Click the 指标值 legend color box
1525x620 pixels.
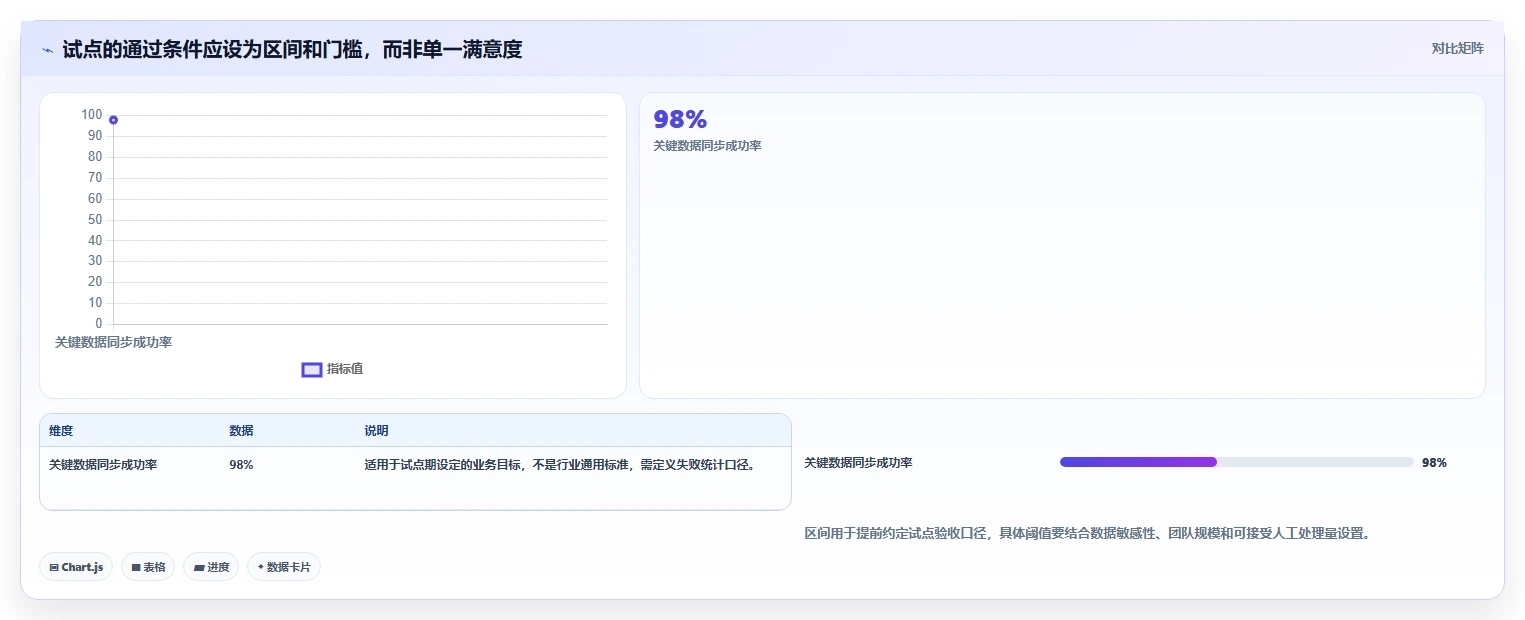tap(312, 370)
